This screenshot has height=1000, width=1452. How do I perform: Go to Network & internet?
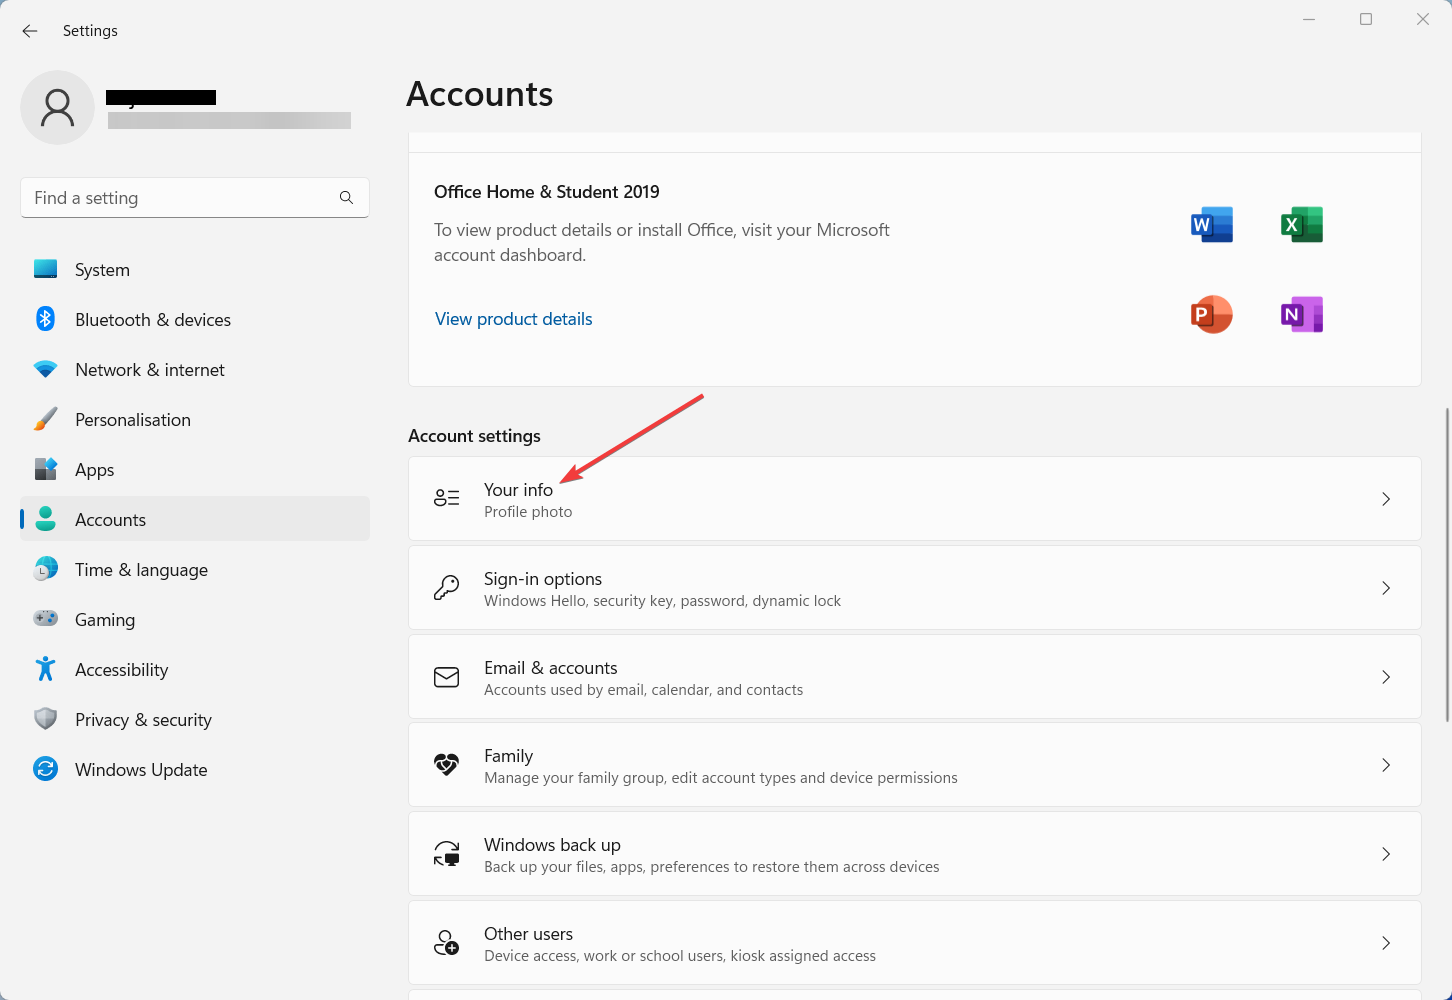pos(195,369)
